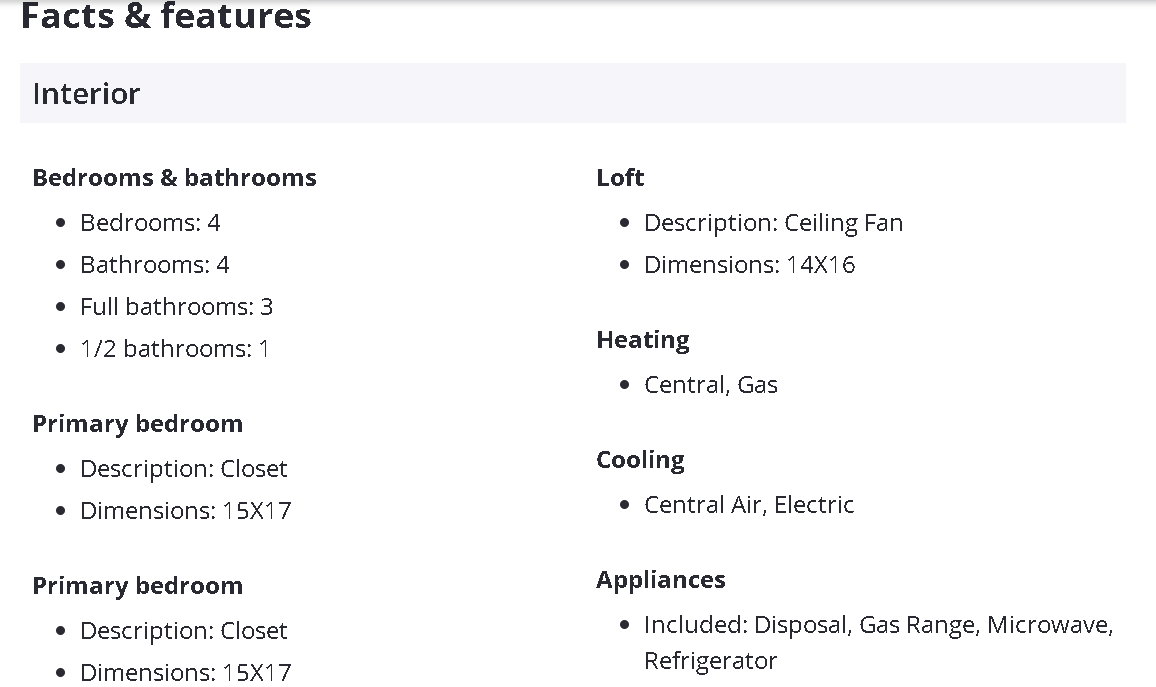
Task: Click the Bedrooms: 4 list item
Action: (x=150, y=223)
